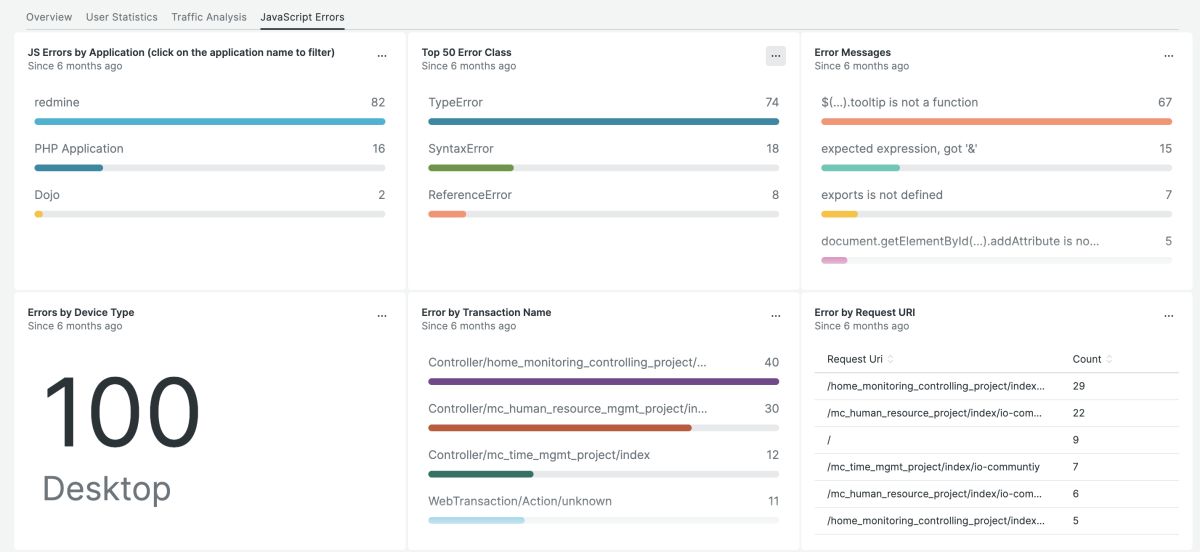Image resolution: width=1200 pixels, height=552 pixels.
Task: Filter by the redmine application
Action: coord(55,102)
